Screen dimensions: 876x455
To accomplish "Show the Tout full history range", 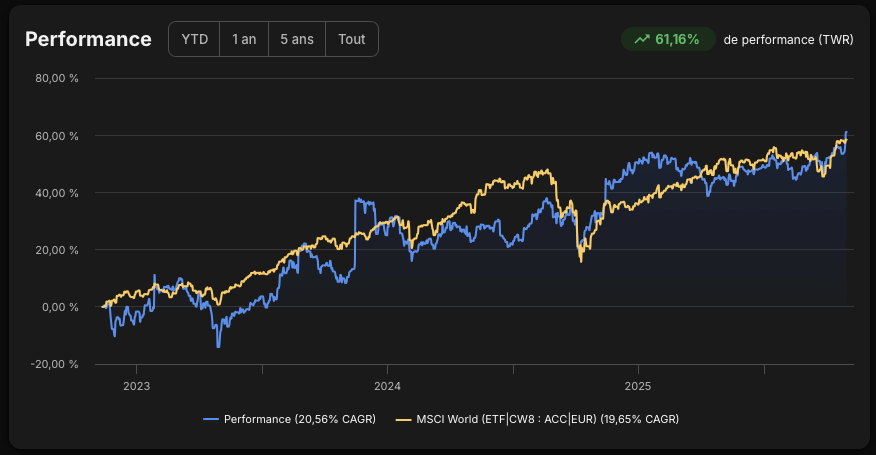I will [x=351, y=39].
